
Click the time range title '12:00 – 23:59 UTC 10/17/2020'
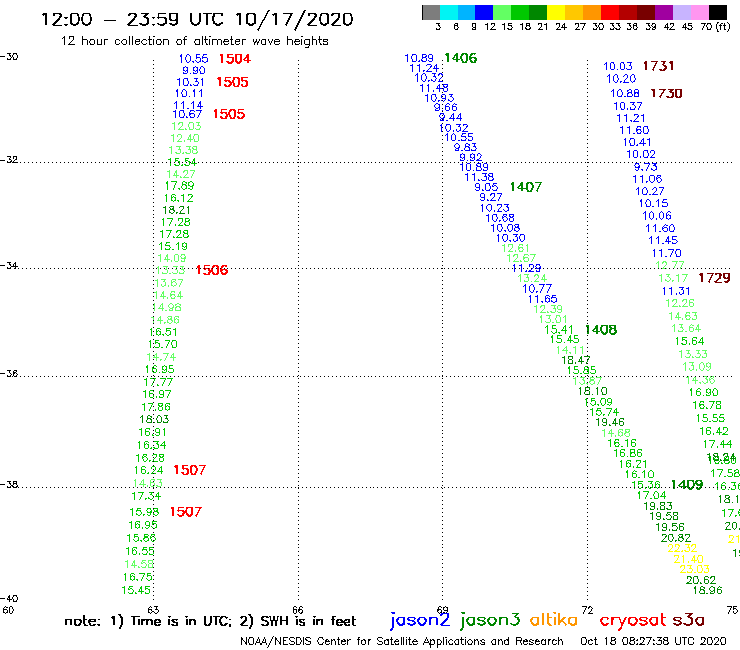[197, 19]
